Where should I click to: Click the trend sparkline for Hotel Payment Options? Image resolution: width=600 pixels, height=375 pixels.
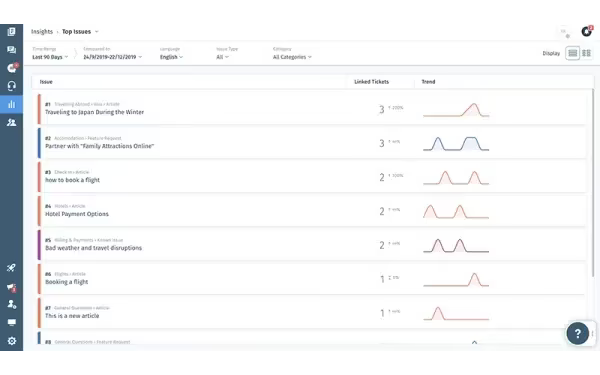(456, 212)
